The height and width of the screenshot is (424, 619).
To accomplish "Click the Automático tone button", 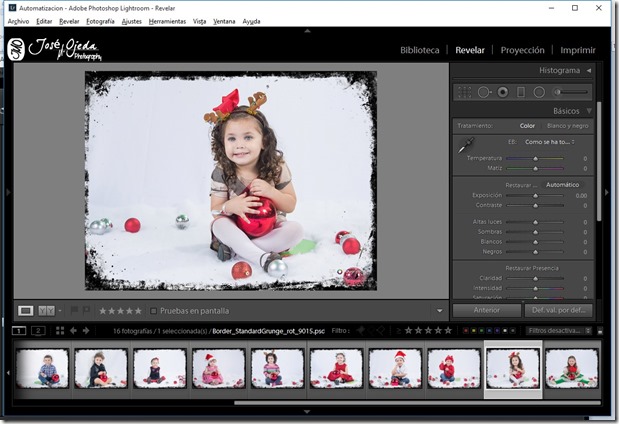I will [563, 184].
